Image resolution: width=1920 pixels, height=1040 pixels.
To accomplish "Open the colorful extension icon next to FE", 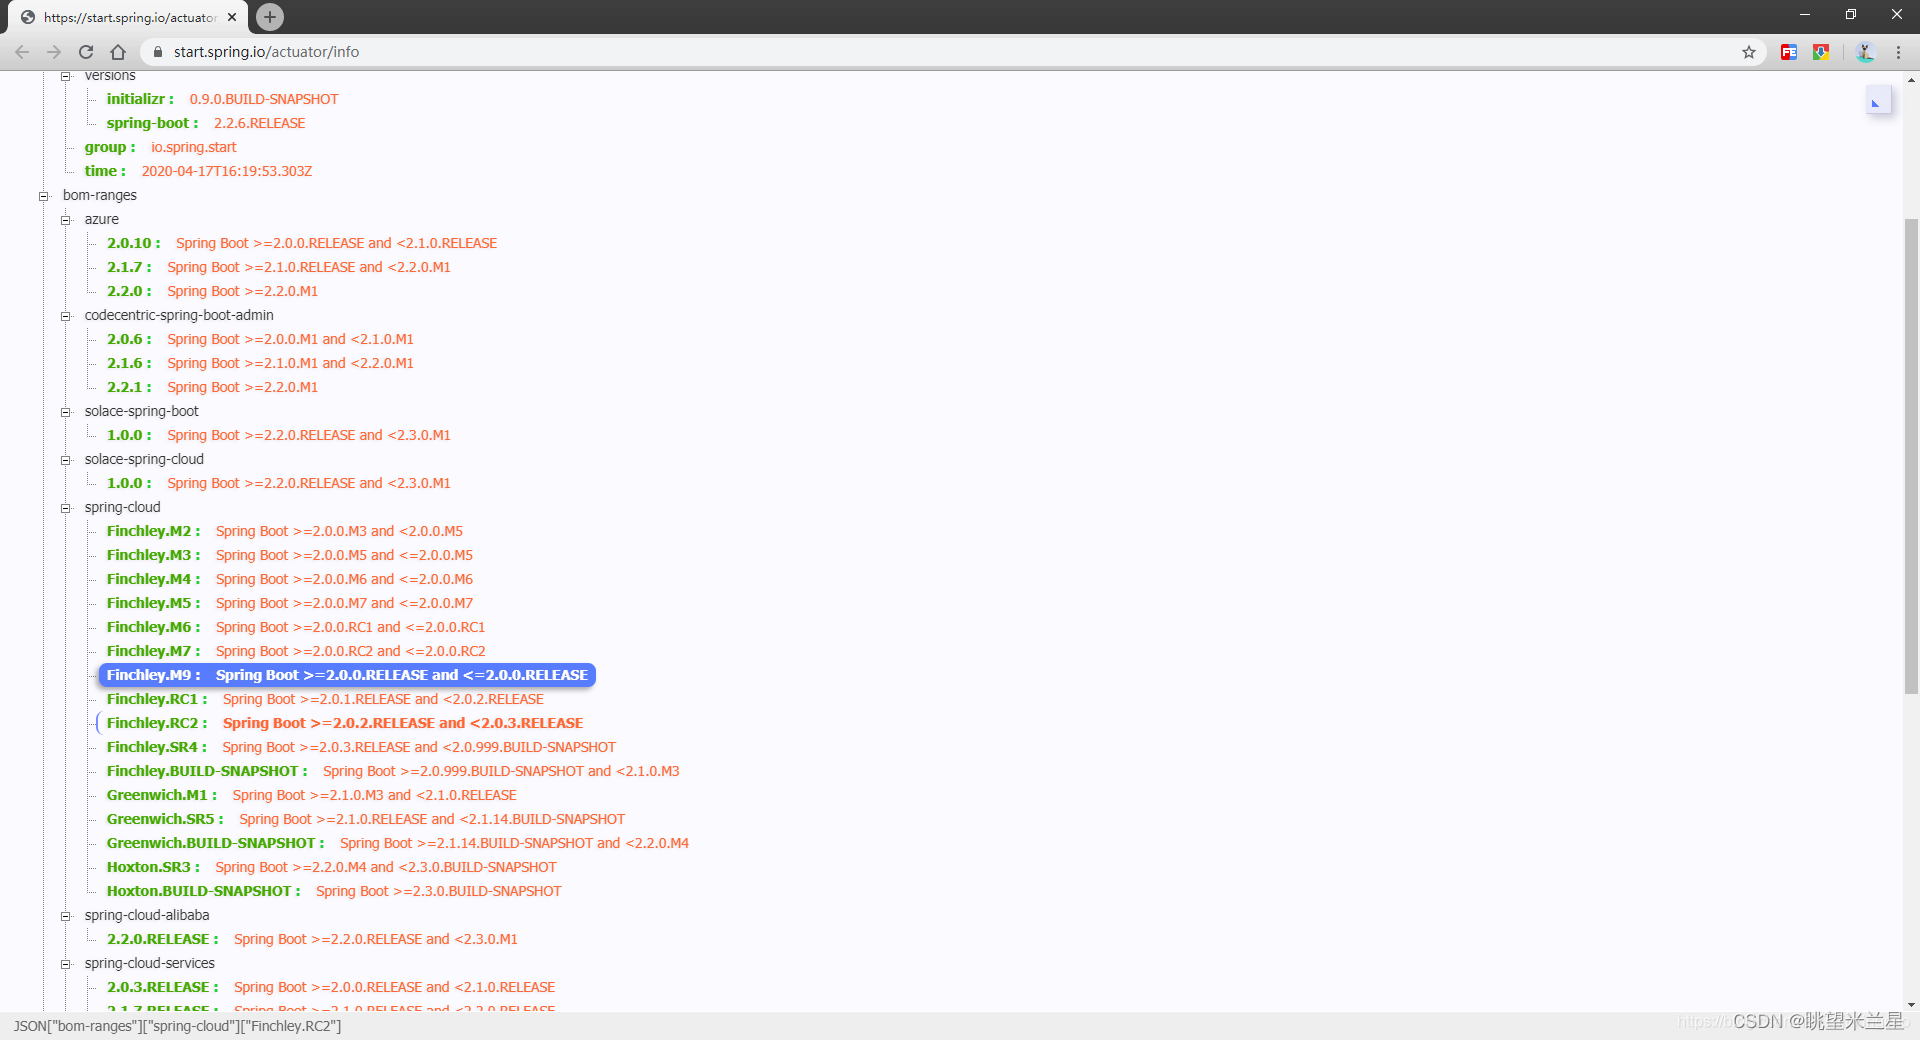I will pyautogui.click(x=1821, y=52).
